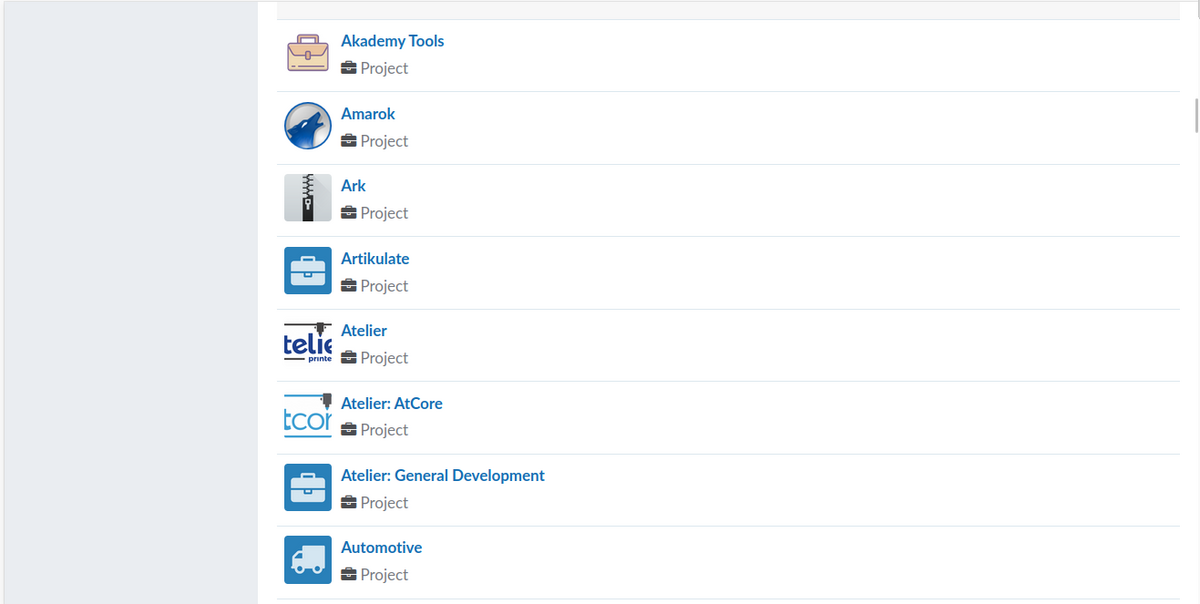Click the Amarok wolf logo icon
Image resolution: width=1200 pixels, height=604 pixels.
pos(307,126)
